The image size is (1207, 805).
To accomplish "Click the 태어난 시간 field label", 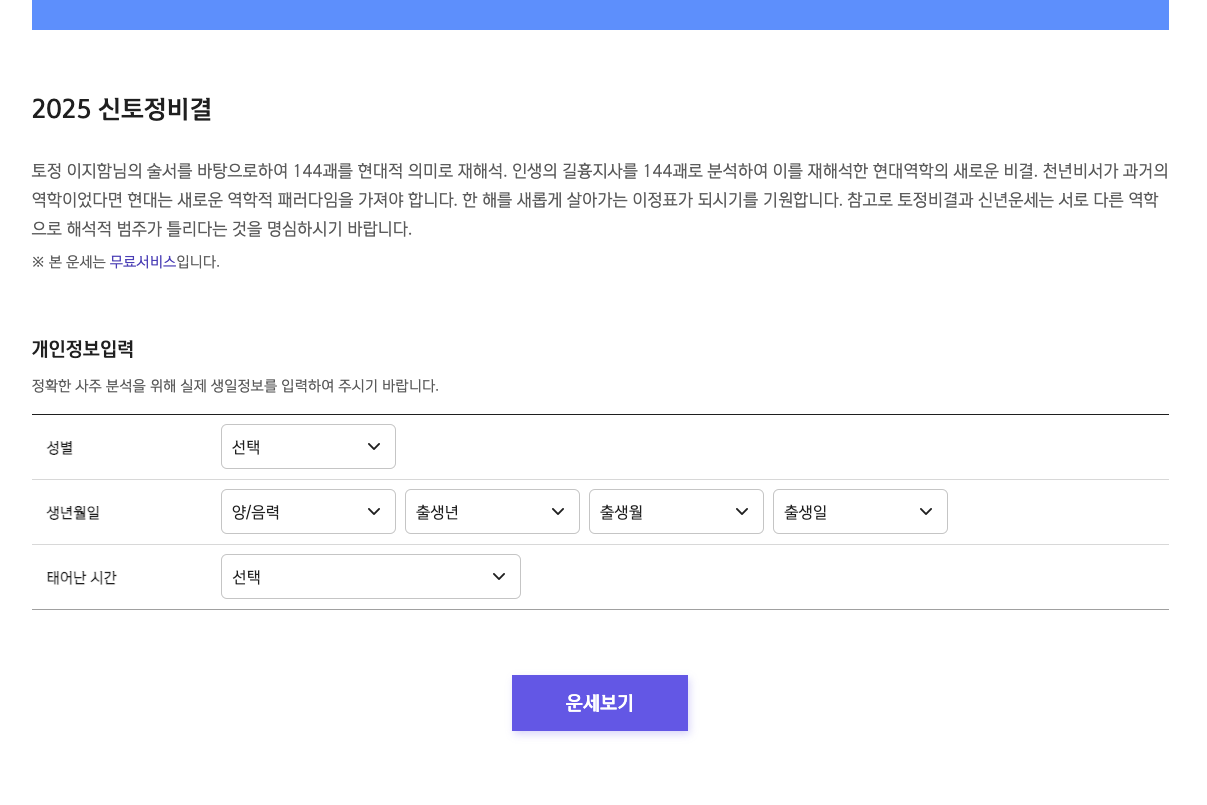I will pyautogui.click(x=82, y=576).
